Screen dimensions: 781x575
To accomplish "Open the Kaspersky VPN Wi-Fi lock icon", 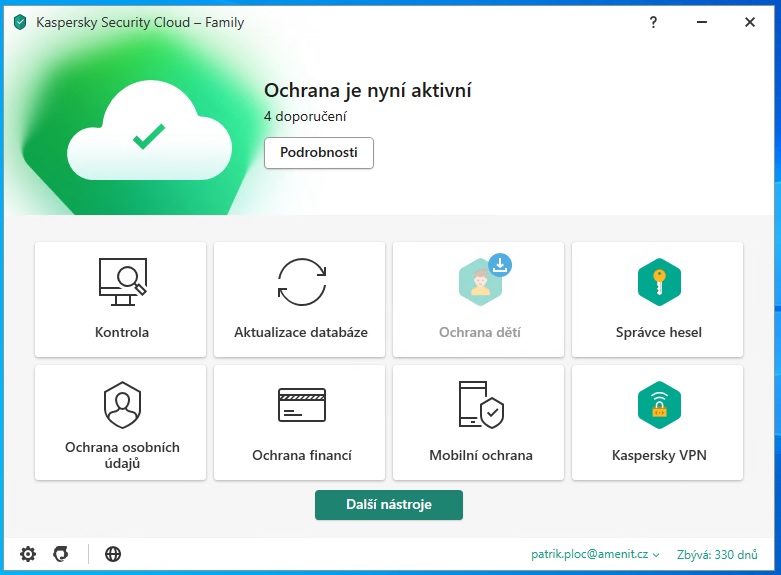I will 659,405.
